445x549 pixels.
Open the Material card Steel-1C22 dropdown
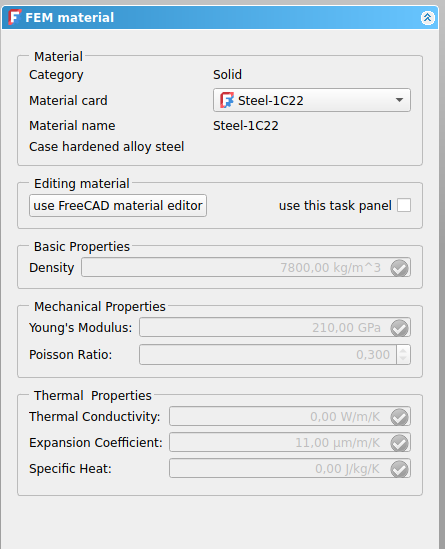point(312,100)
